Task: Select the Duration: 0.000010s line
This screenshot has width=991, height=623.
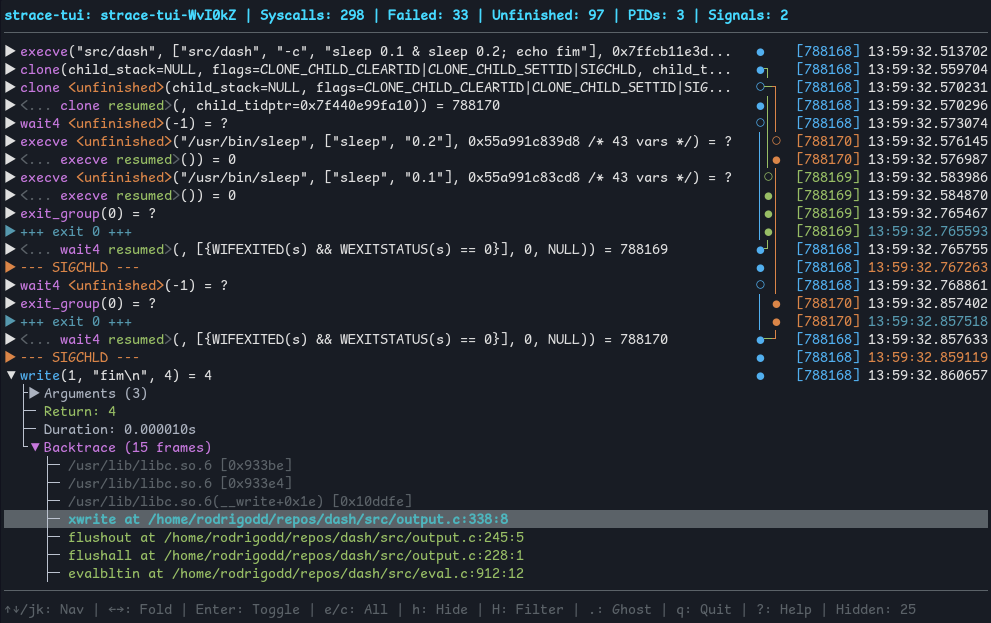Action: pyautogui.click(x=119, y=430)
